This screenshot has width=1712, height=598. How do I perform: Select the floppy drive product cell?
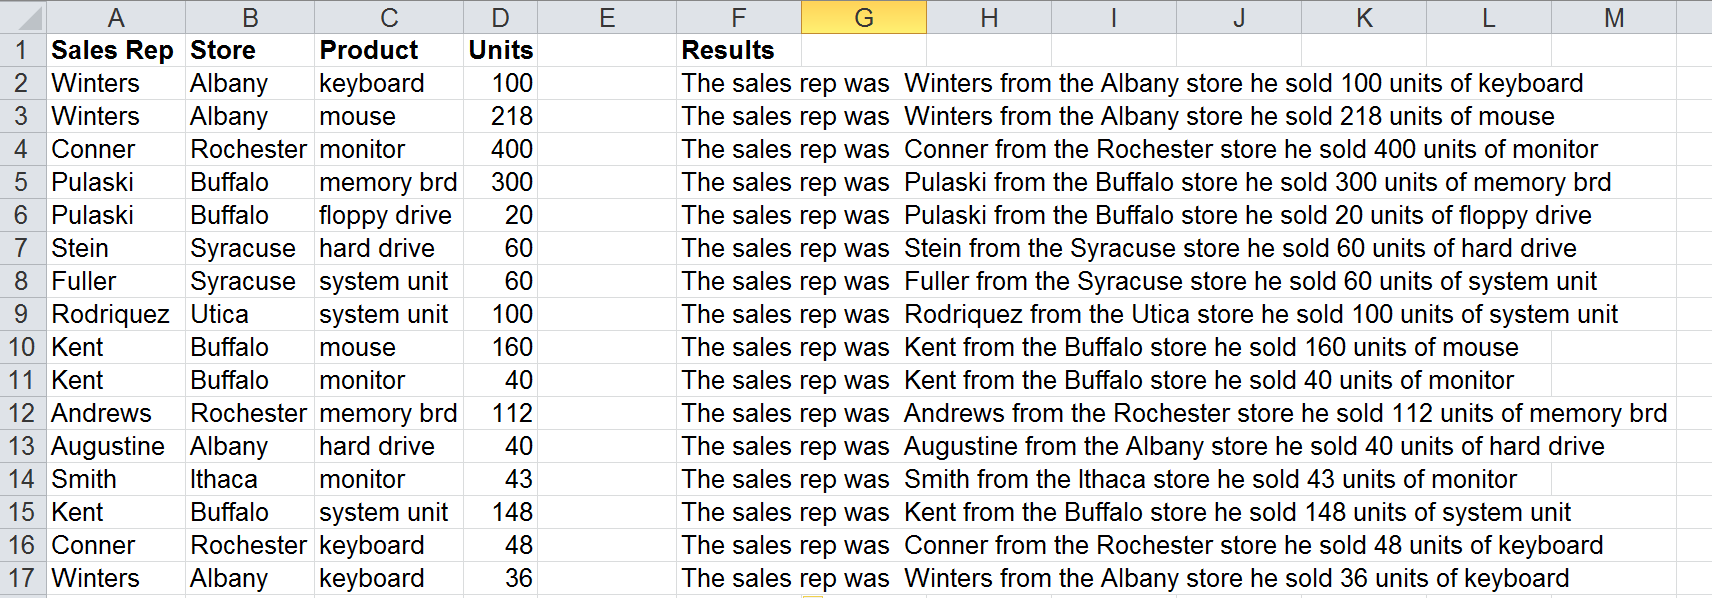389,215
